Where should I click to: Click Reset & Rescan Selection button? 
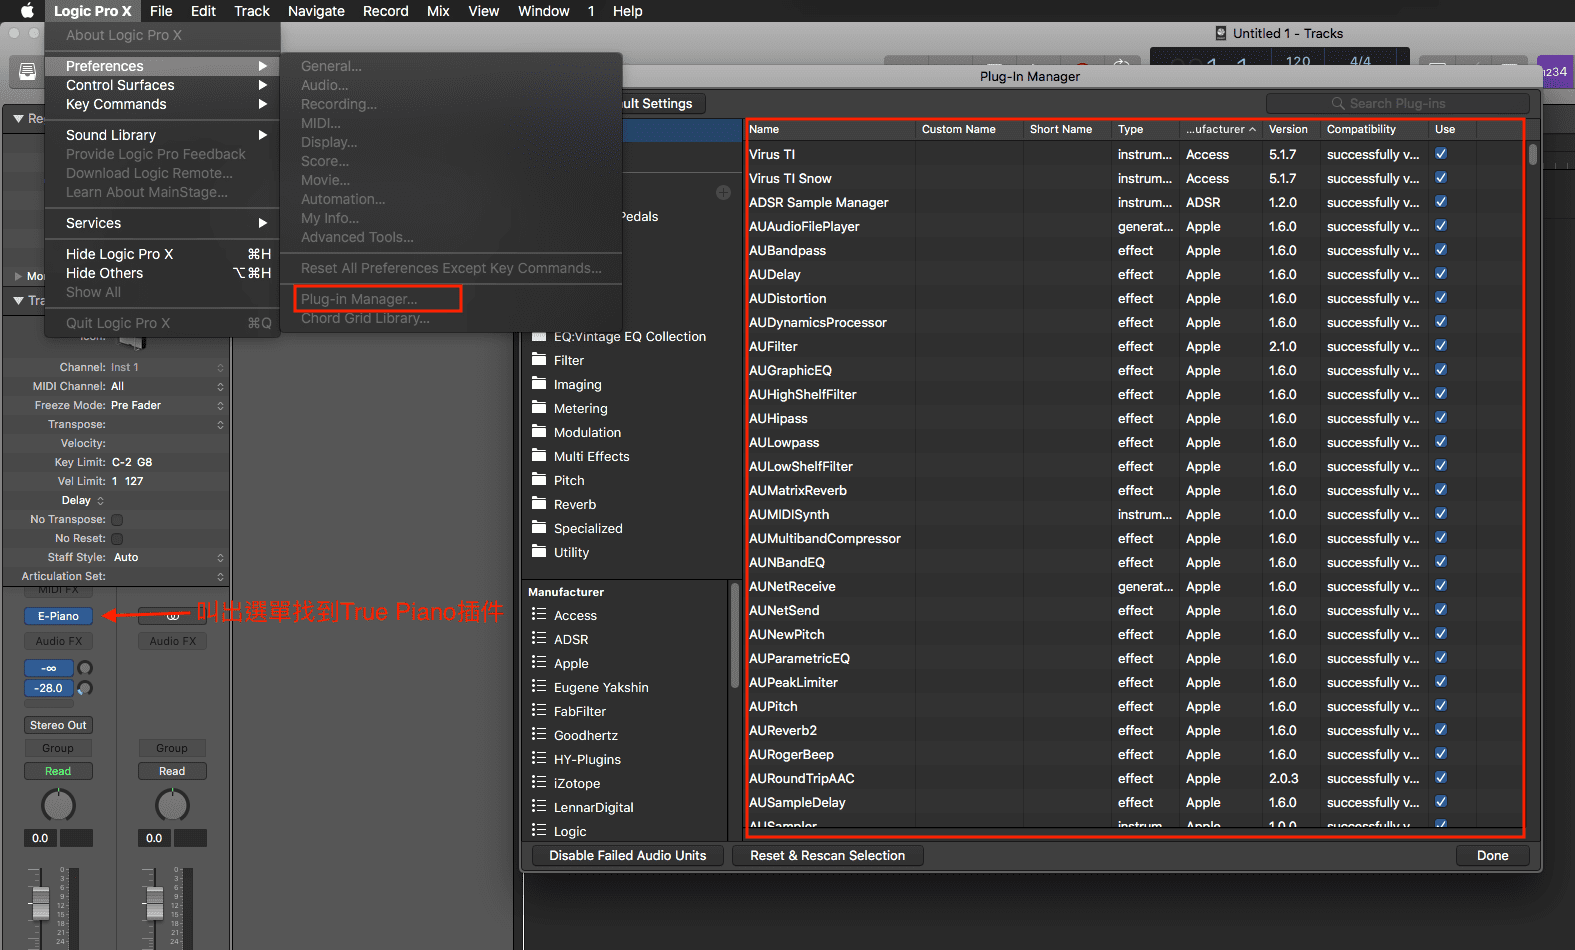pos(827,856)
